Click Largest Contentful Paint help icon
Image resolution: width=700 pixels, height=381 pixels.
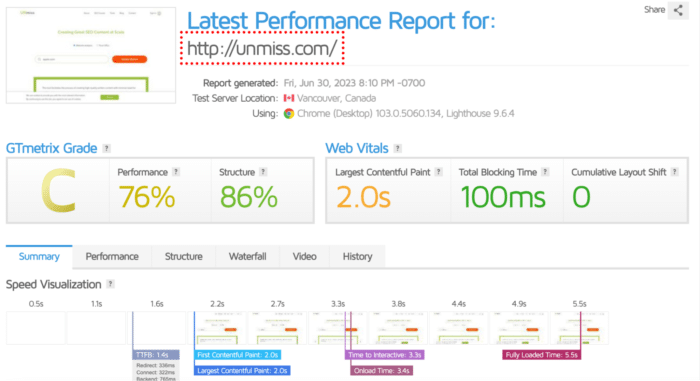coord(438,172)
